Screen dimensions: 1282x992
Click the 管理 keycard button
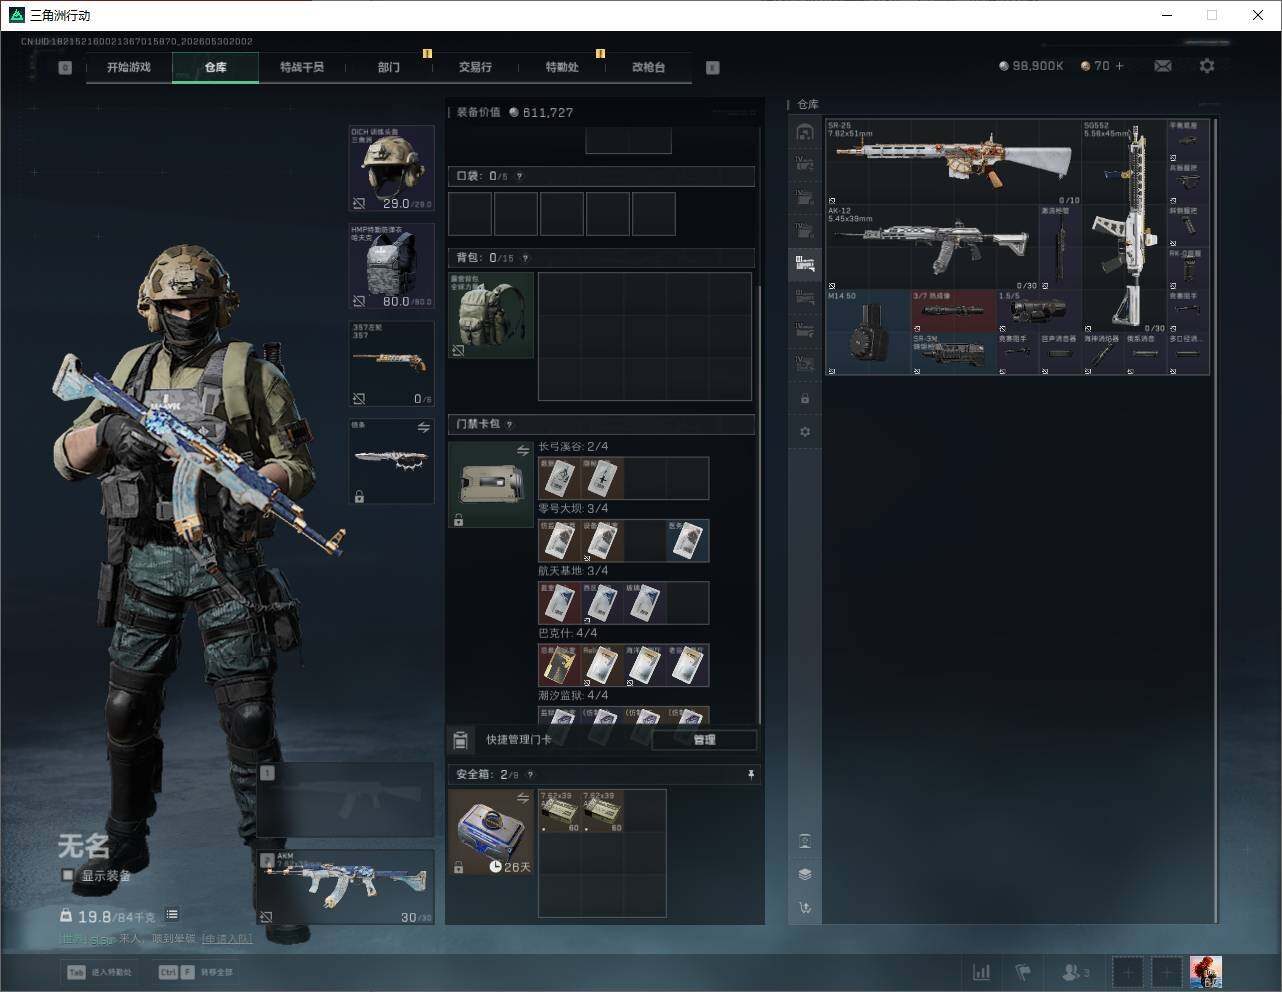point(704,740)
